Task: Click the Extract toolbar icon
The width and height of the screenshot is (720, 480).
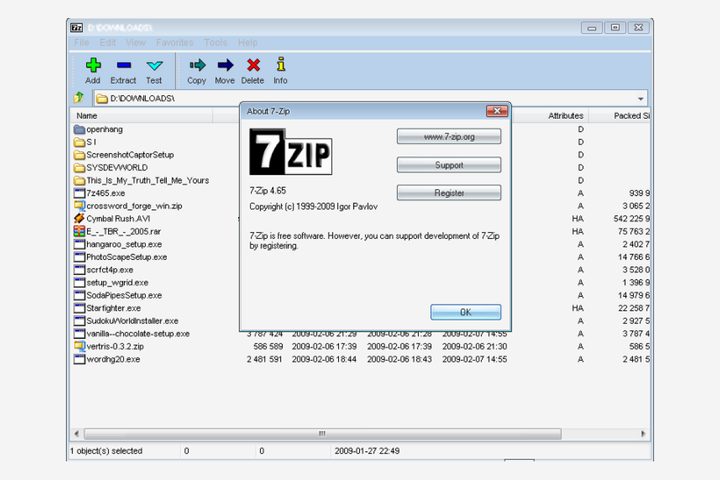Action: (x=123, y=66)
